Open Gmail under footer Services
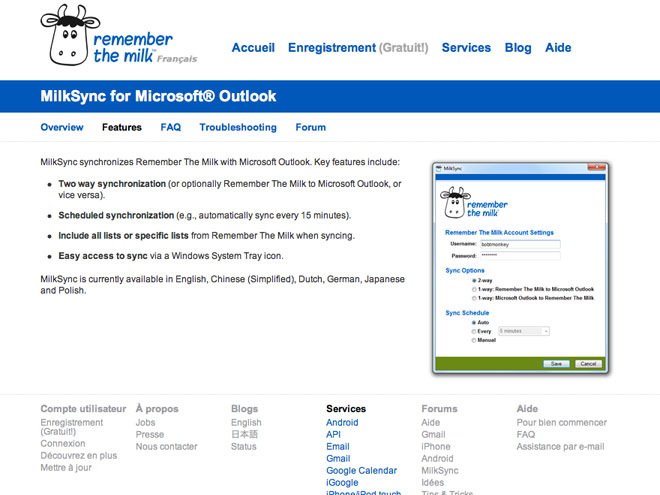Image resolution: width=660 pixels, height=495 pixels. coord(338,458)
